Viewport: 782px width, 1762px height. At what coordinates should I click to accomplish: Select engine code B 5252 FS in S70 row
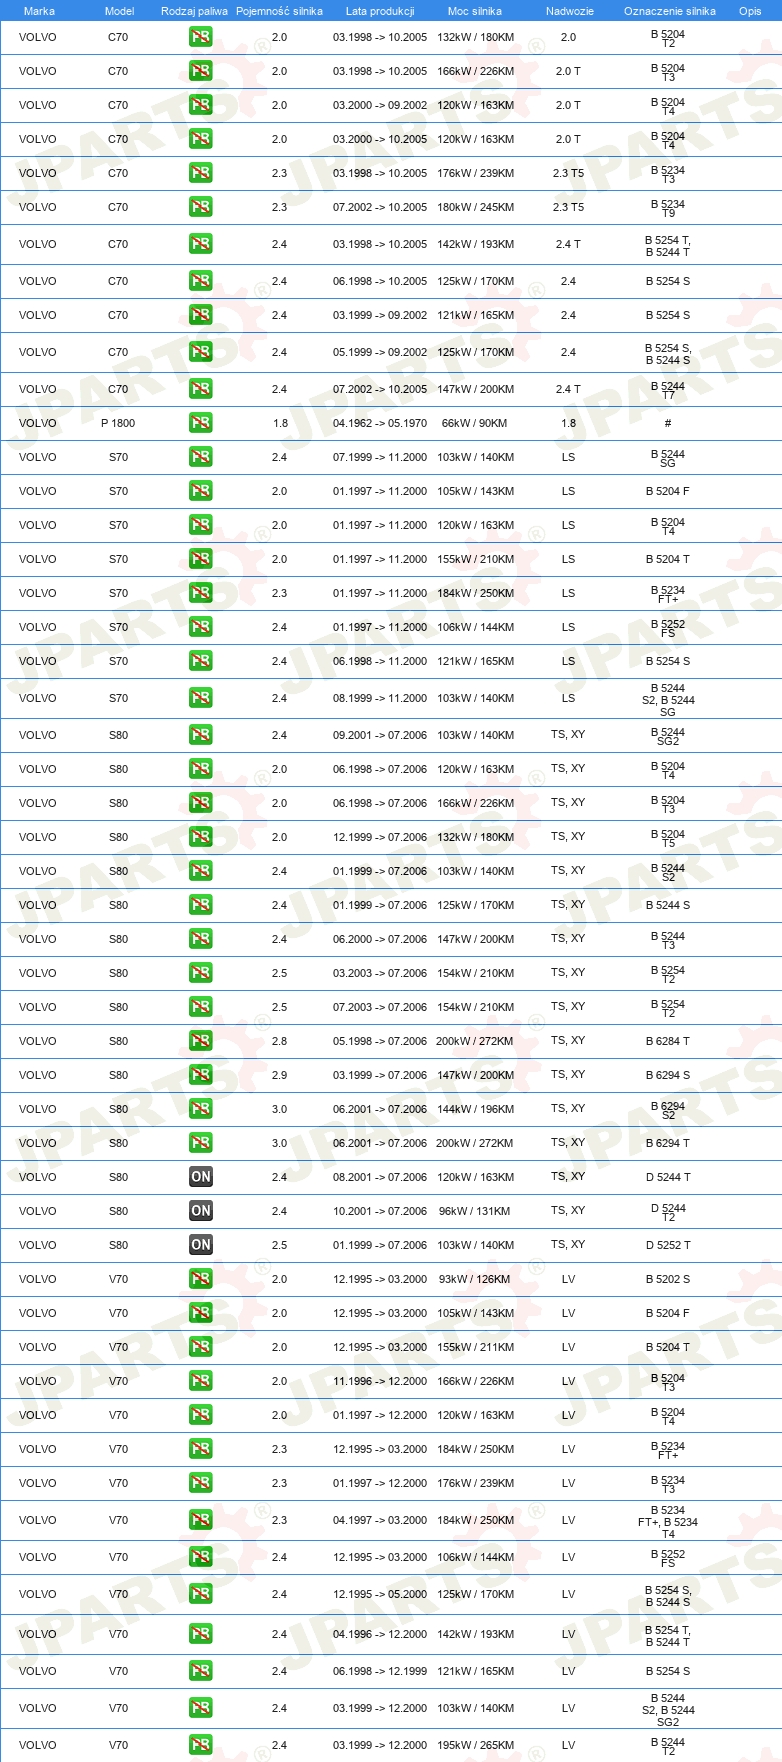(x=668, y=628)
